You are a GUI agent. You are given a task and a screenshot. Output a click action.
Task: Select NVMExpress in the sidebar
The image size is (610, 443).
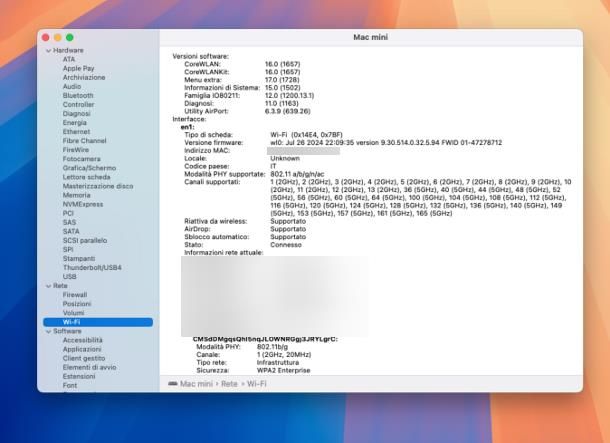tap(83, 204)
